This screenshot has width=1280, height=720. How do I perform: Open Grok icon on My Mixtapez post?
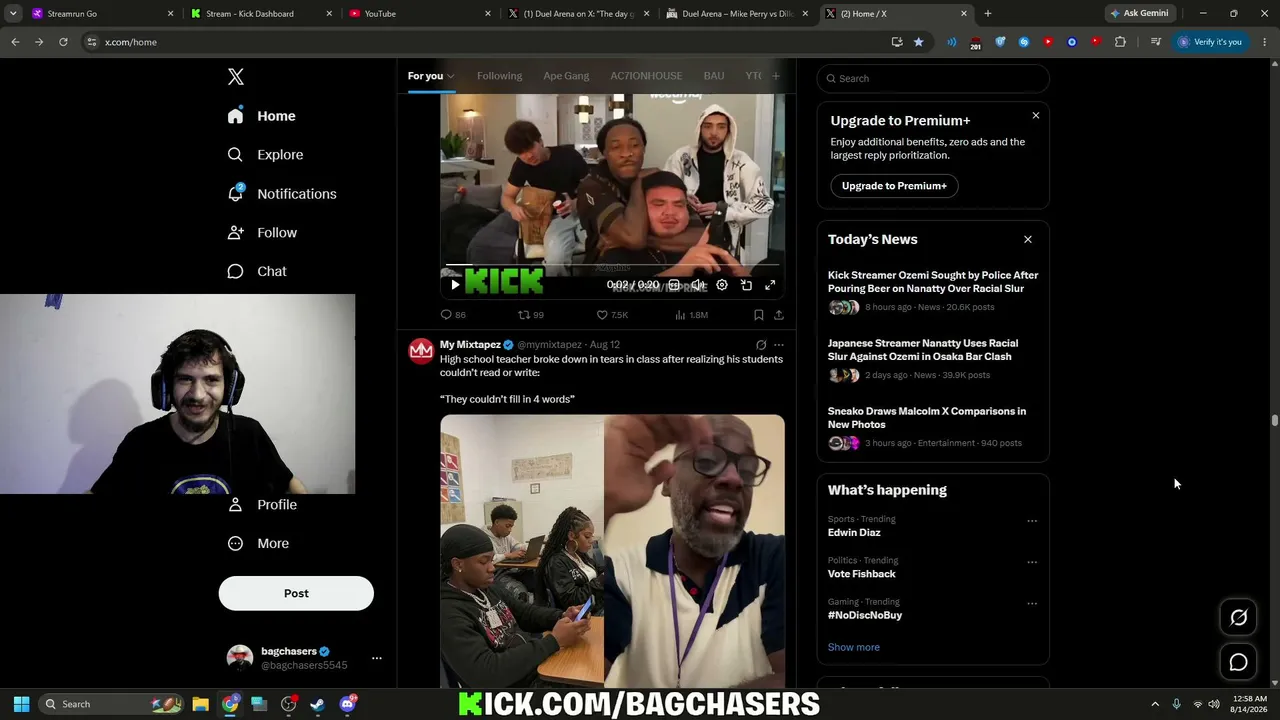click(761, 345)
